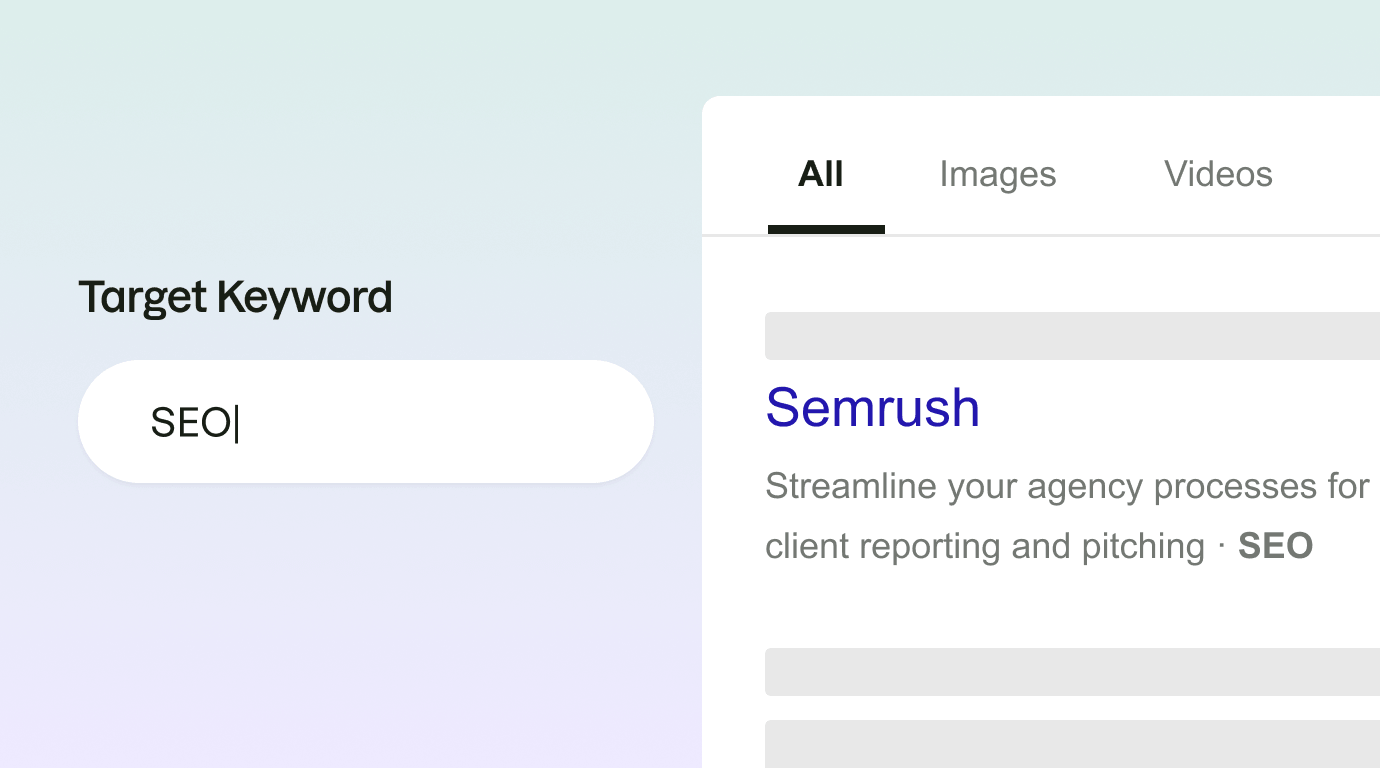Click the 'Target Keyword' label text

[x=235, y=298]
